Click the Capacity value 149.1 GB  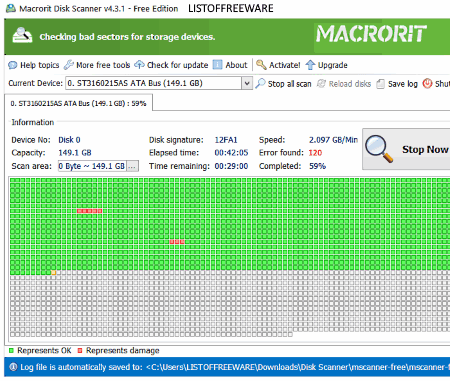pos(75,153)
